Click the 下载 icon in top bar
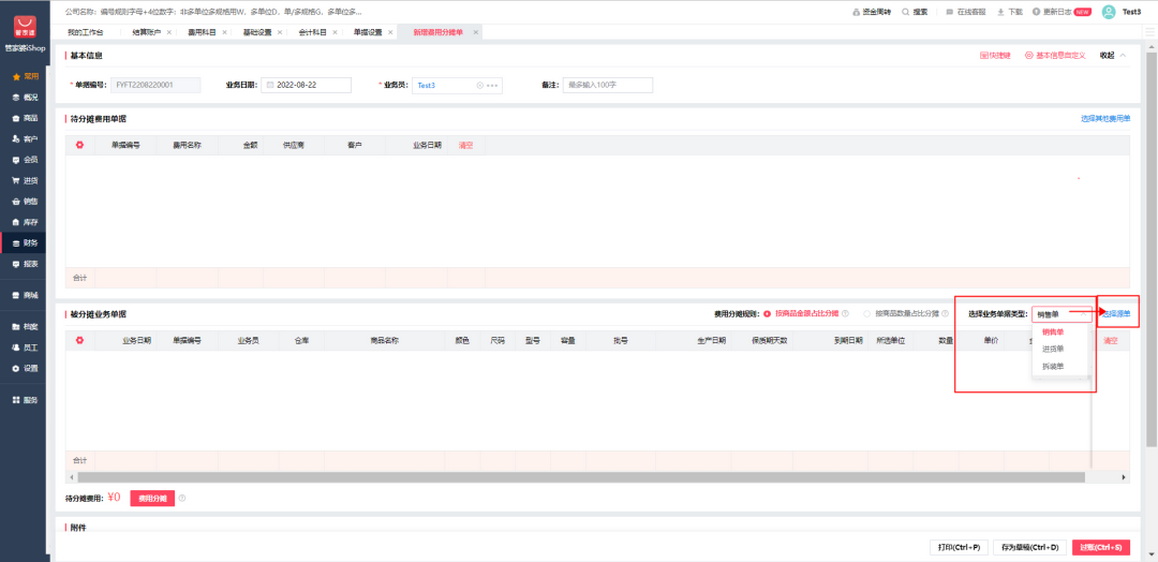Viewport: 1158px width, 562px height. click(1001, 12)
